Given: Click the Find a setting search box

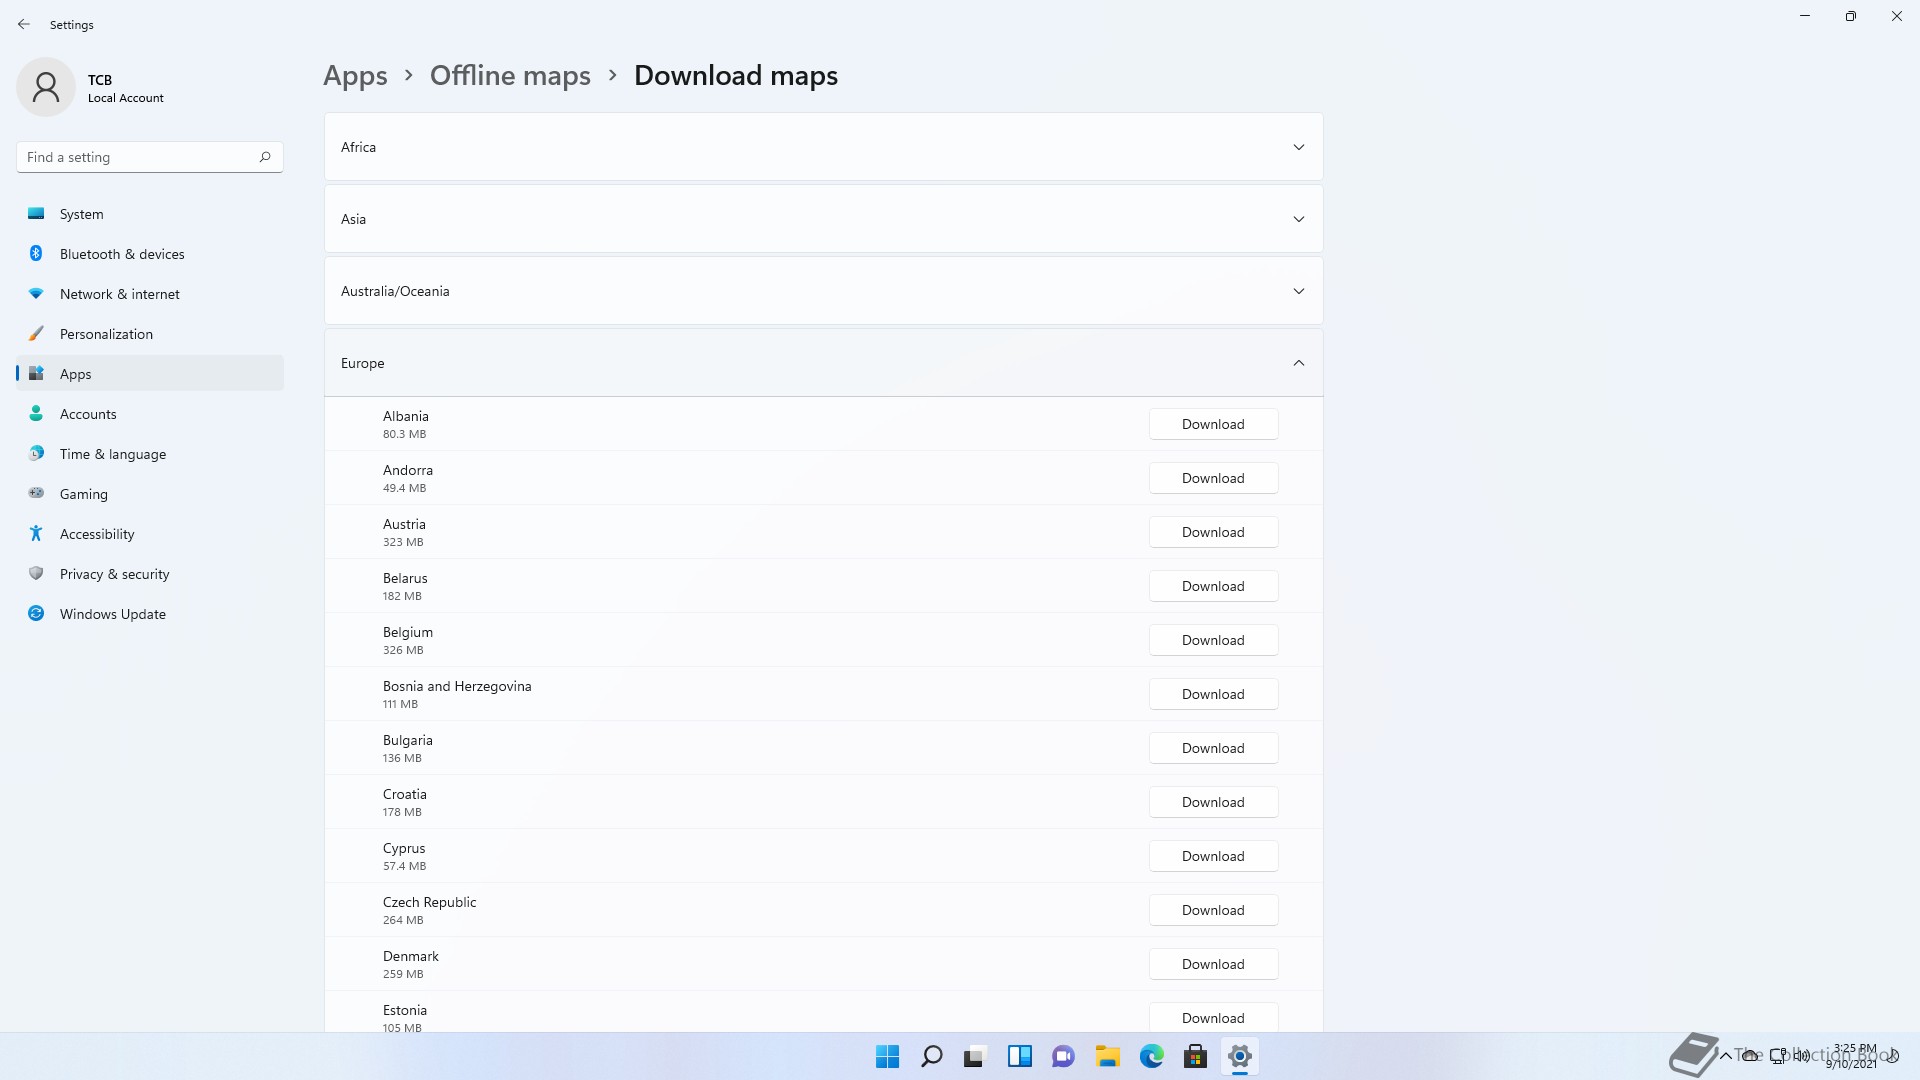Looking at the screenshot, I should 135,157.
